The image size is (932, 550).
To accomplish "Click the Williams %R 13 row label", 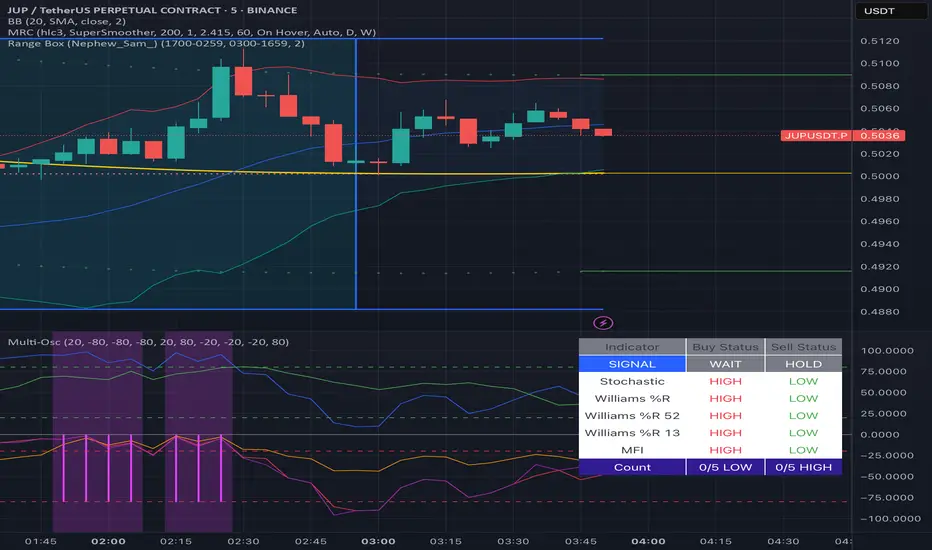I will click(632, 433).
